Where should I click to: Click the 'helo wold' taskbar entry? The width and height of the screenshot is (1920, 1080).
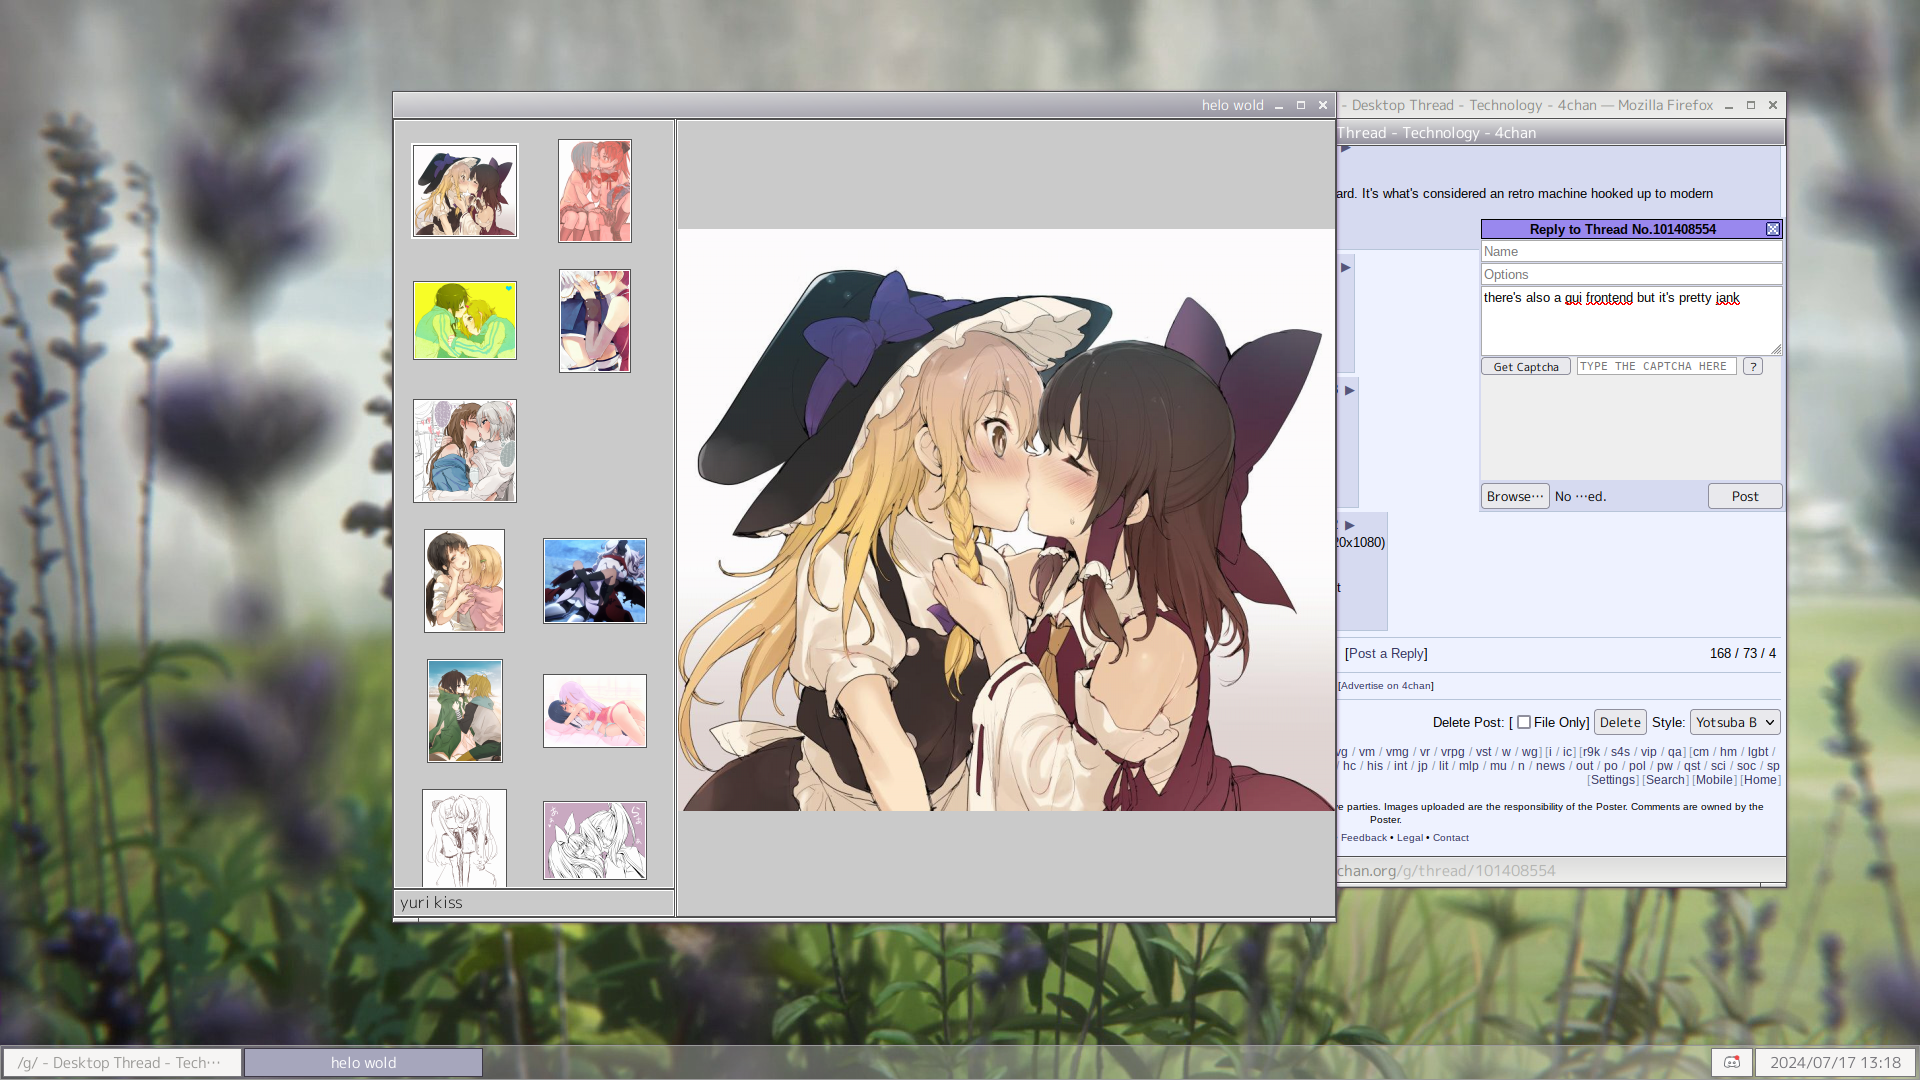pos(364,1062)
